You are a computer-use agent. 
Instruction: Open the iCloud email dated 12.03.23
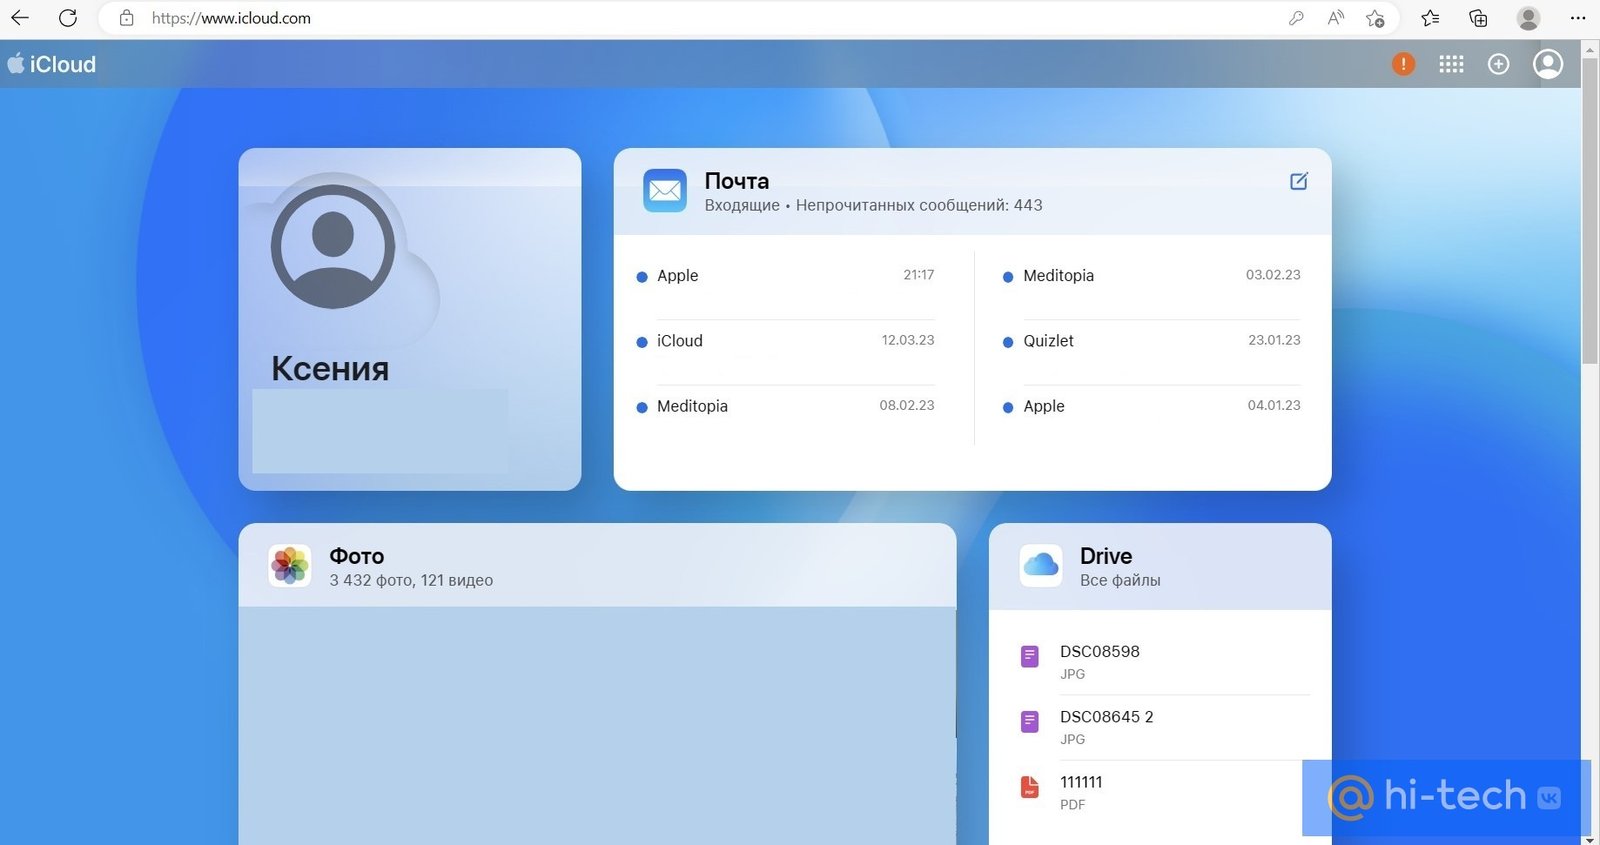click(x=786, y=341)
